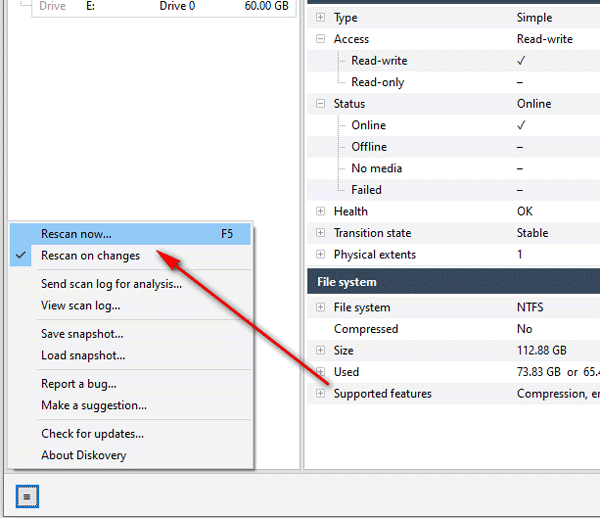
Task: Toggle the Rescan on changes option
Action: pyautogui.click(x=90, y=256)
